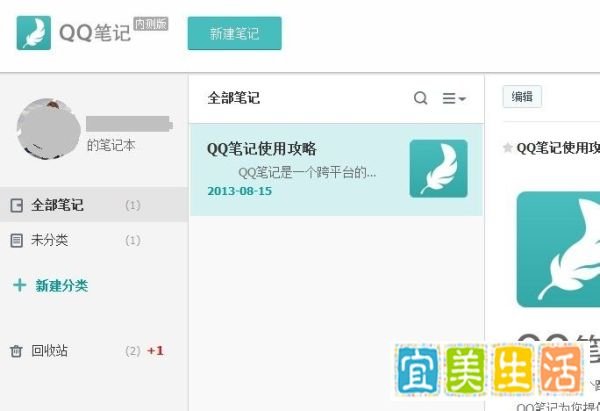Click the 新建笔记 button
The image size is (600, 411).
[235, 33]
